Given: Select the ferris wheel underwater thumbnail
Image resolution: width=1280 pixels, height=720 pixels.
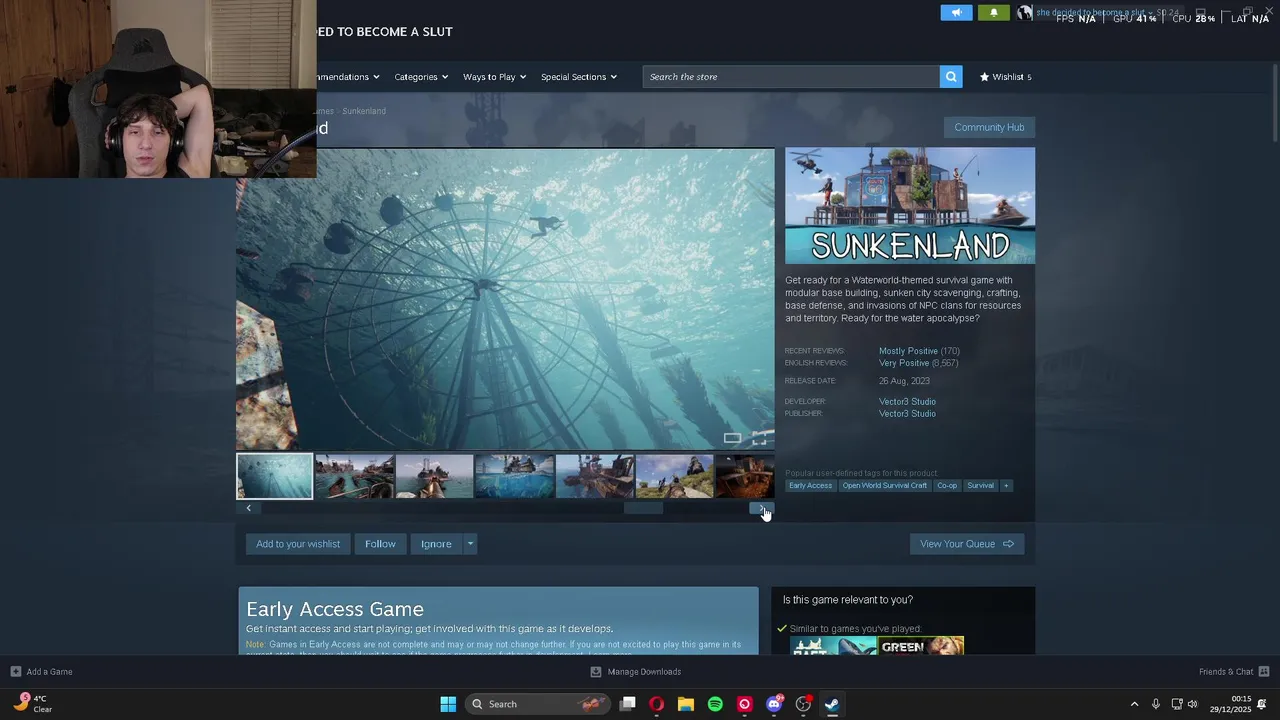Looking at the screenshot, I should click(274, 476).
